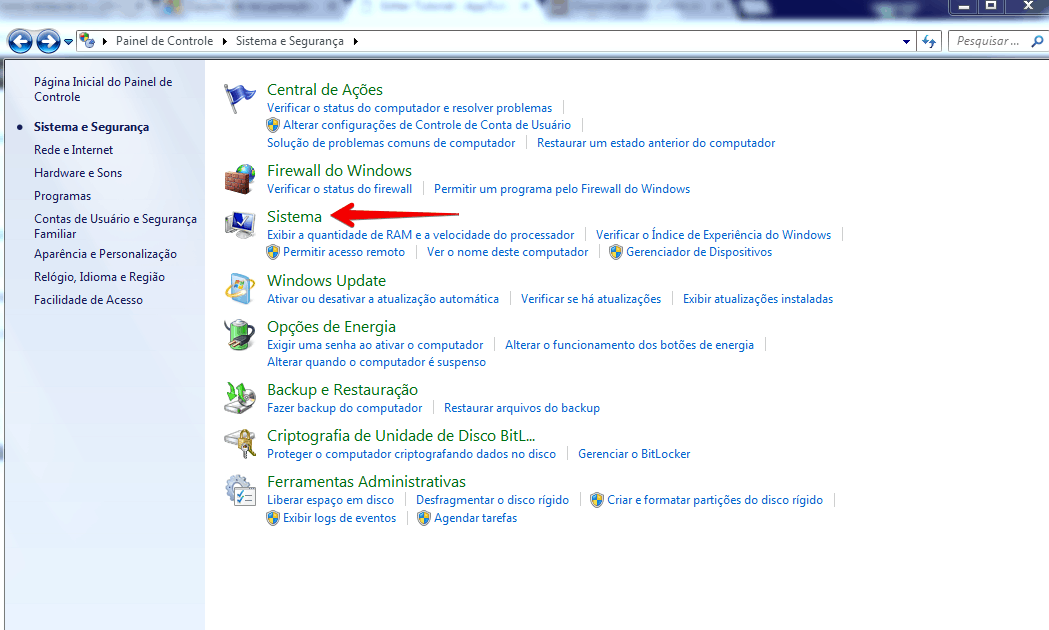Click Ver o nome deste computador

pos(508,252)
